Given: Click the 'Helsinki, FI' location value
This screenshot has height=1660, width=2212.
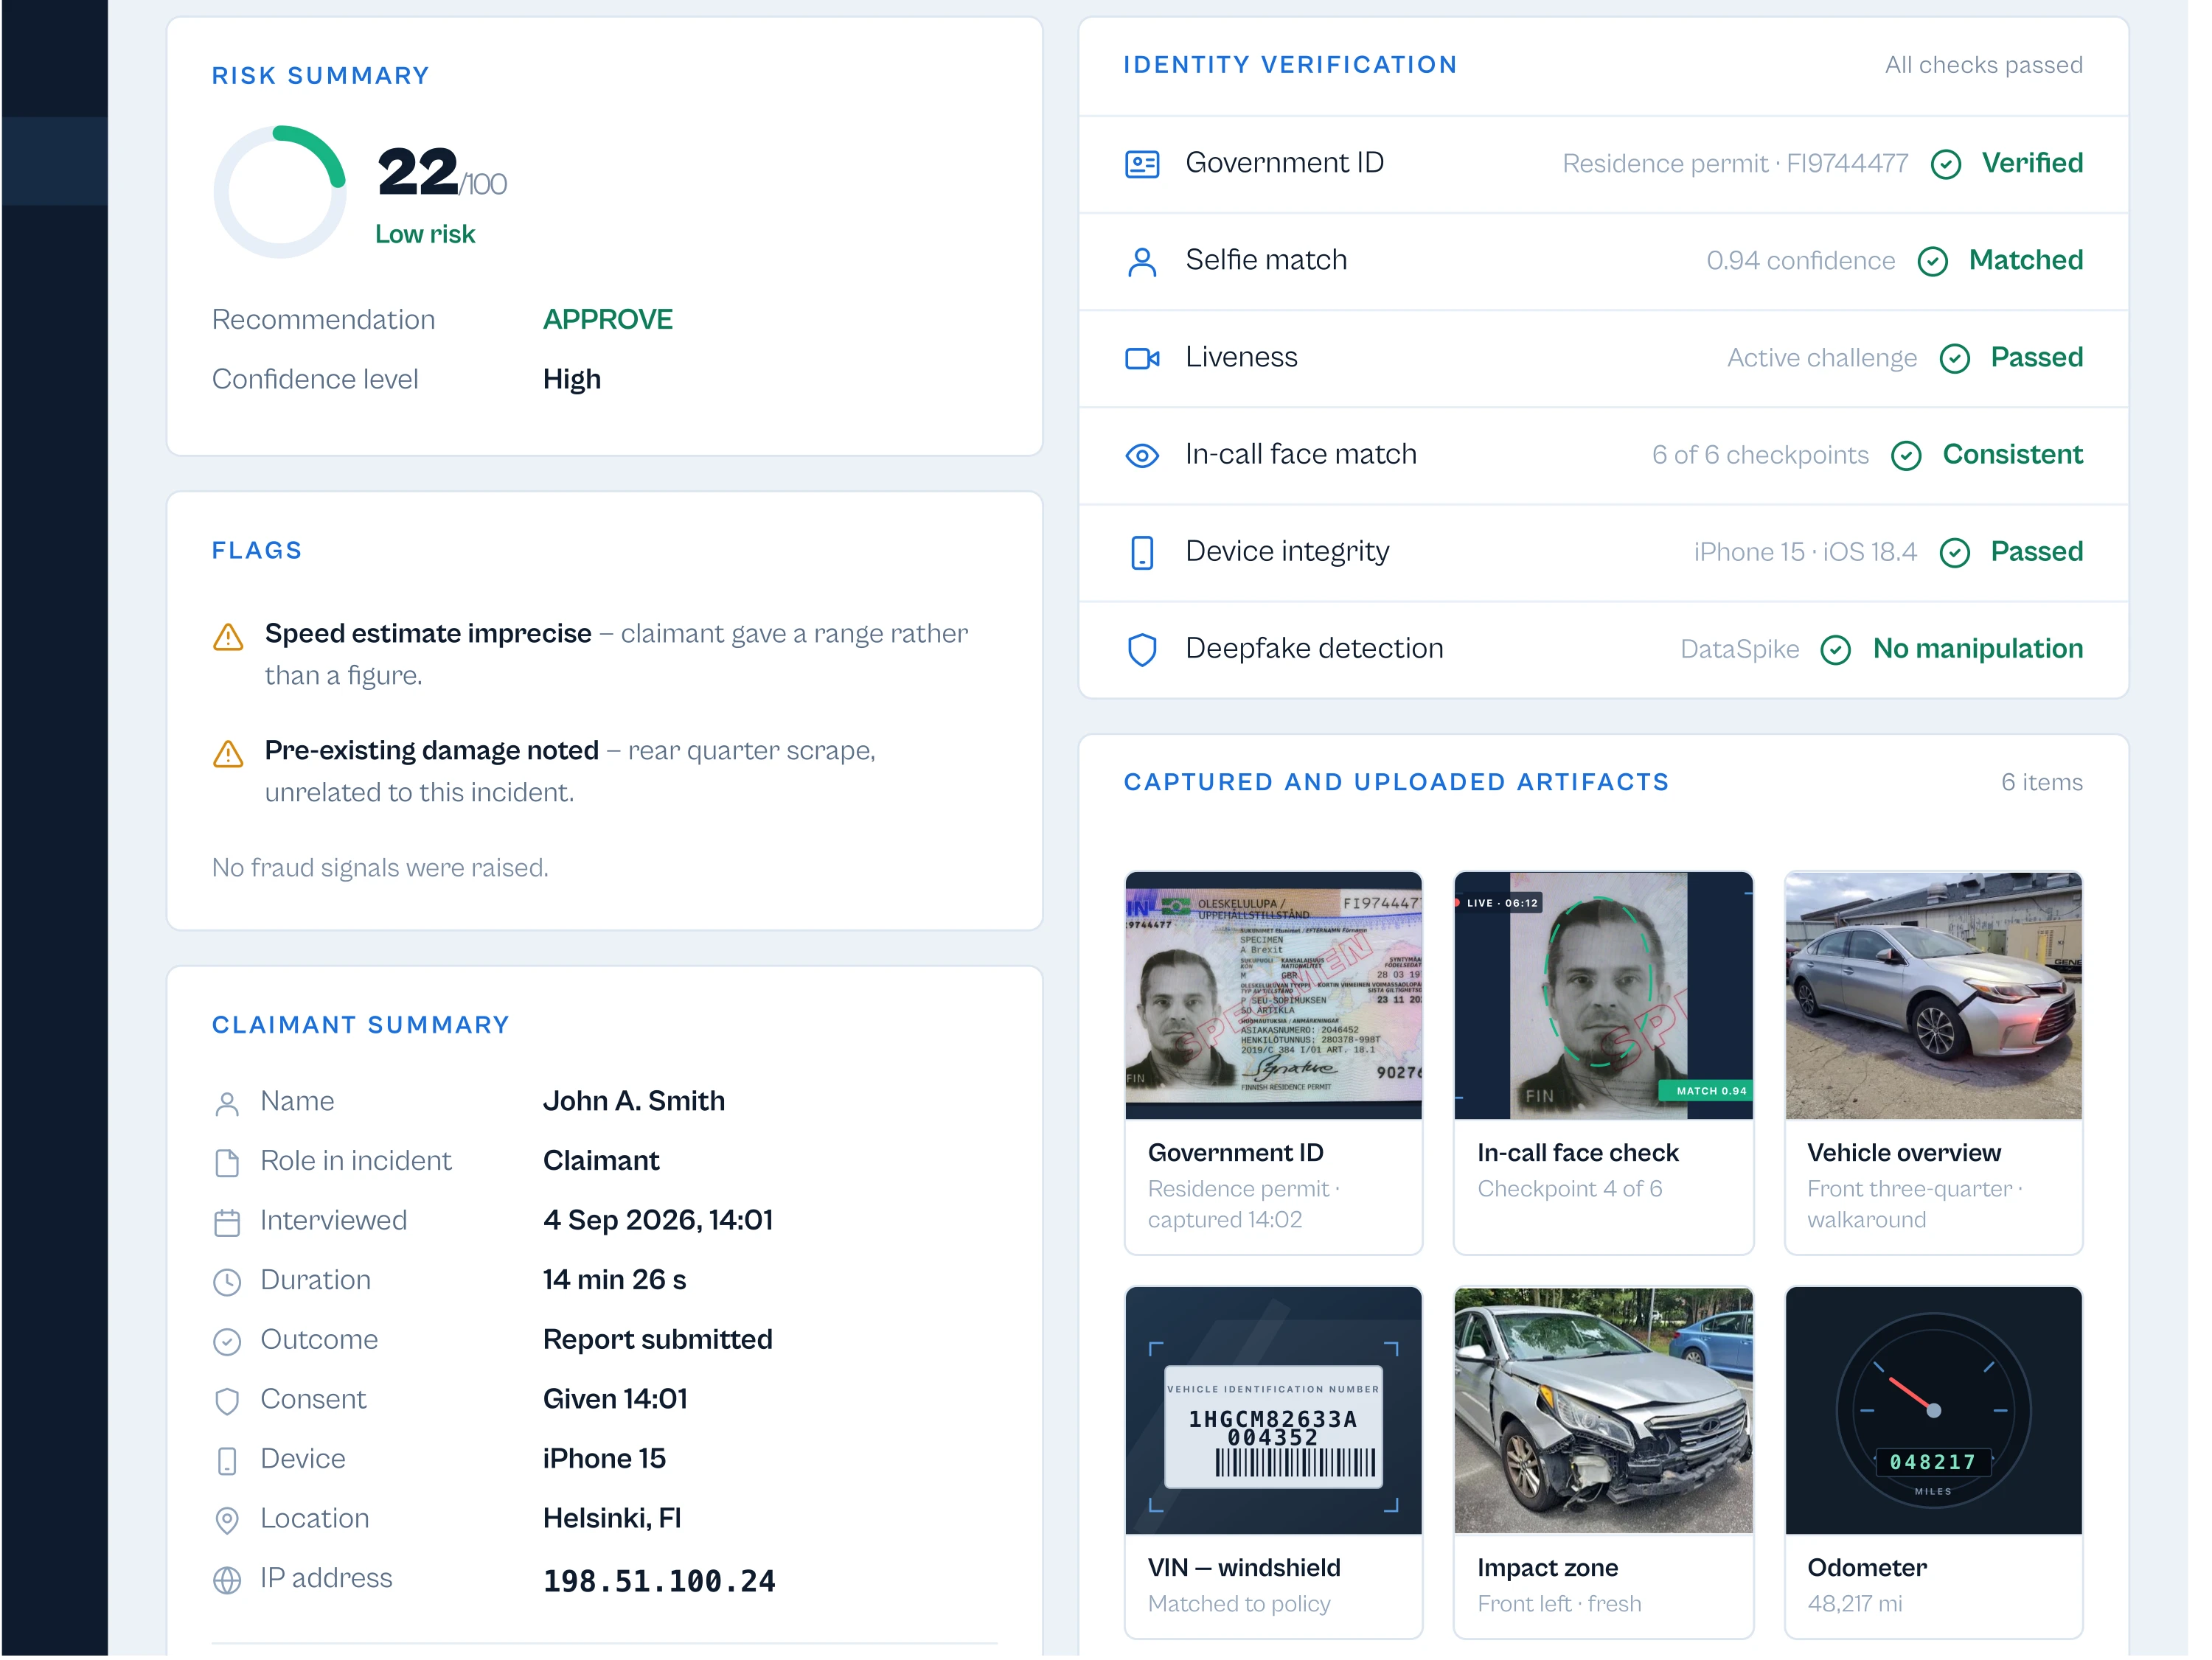Looking at the screenshot, I should pos(612,1519).
